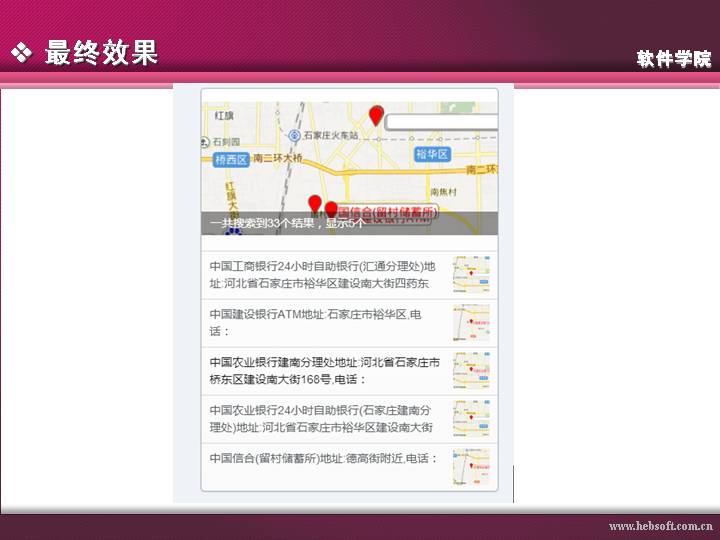This screenshot has width=720, height=540.
Task: Open the 中国建设银行ATM result
Action: tap(323, 323)
